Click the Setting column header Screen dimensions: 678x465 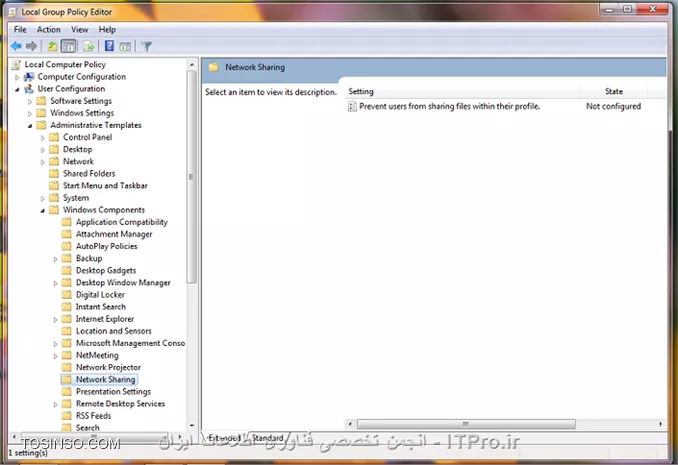click(x=463, y=91)
